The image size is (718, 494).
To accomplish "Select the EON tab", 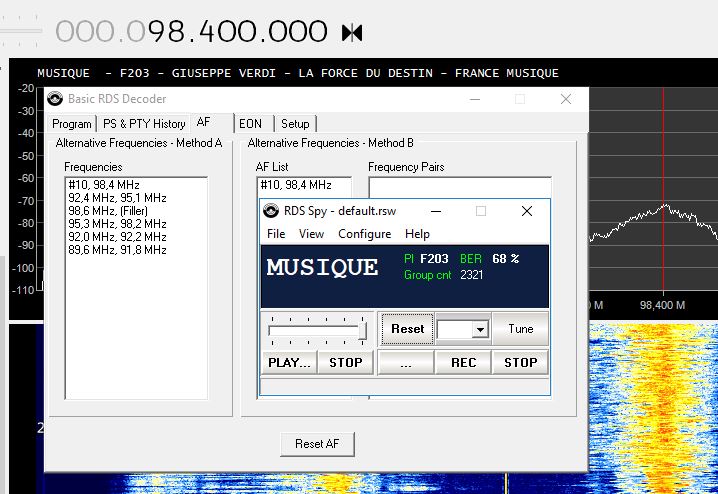I will pyautogui.click(x=250, y=124).
